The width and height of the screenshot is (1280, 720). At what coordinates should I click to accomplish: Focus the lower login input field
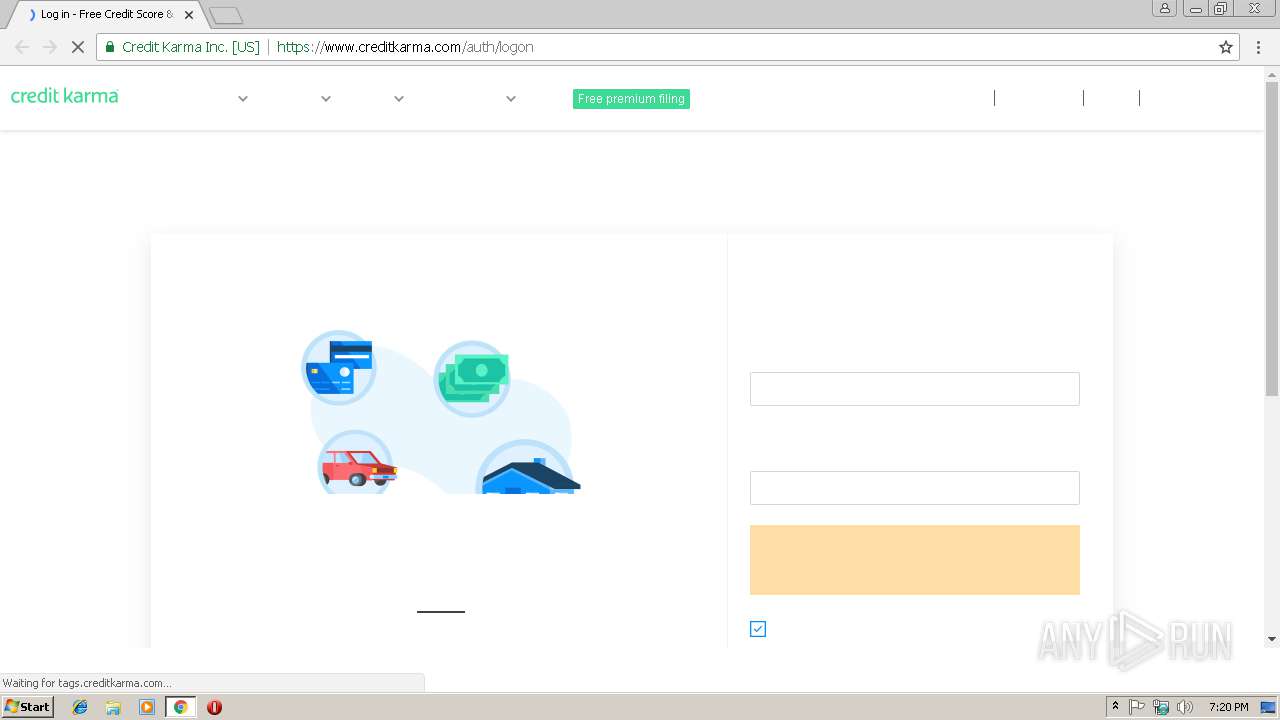(x=915, y=488)
